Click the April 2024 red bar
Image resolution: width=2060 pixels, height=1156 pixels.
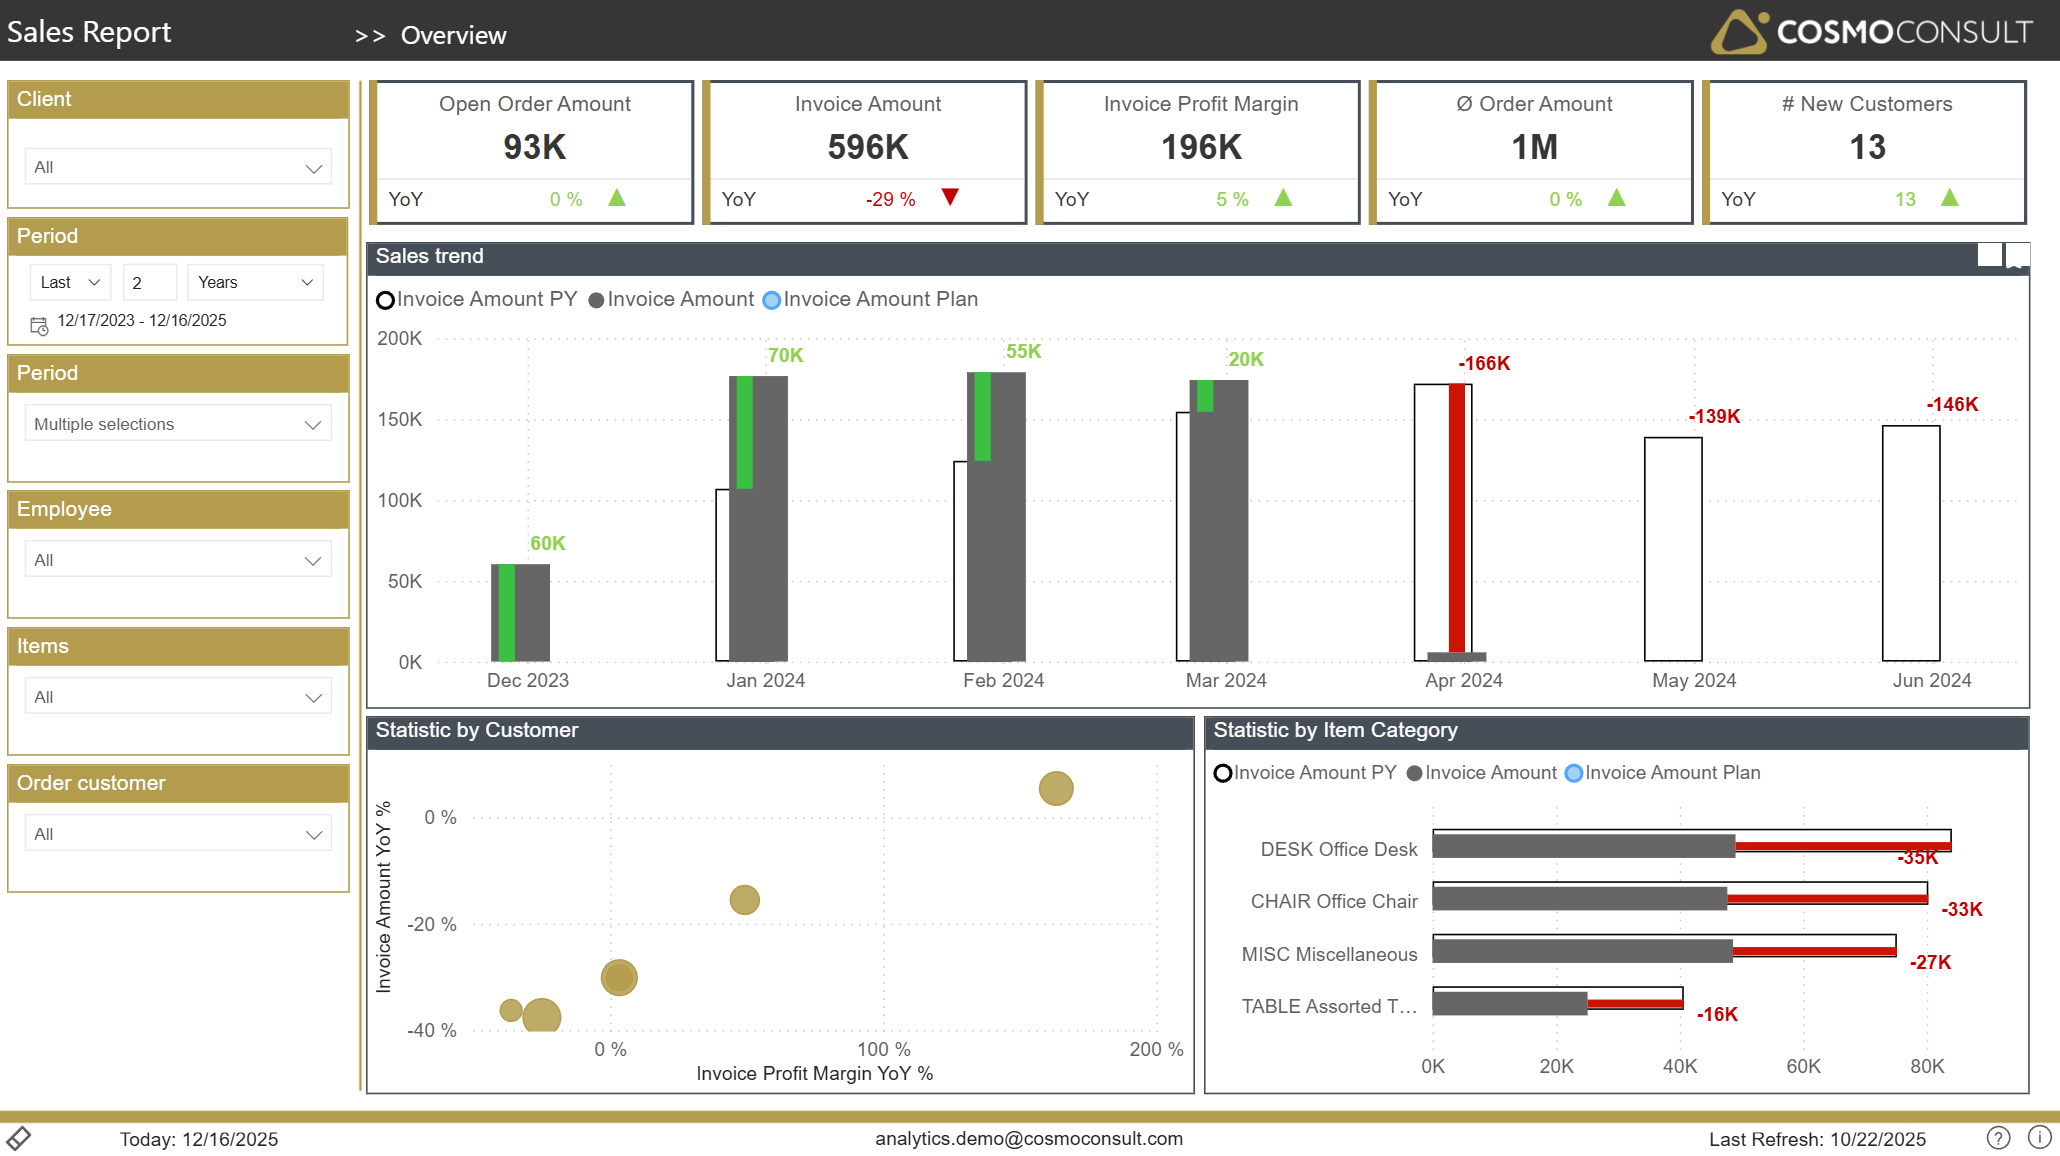point(1457,520)
